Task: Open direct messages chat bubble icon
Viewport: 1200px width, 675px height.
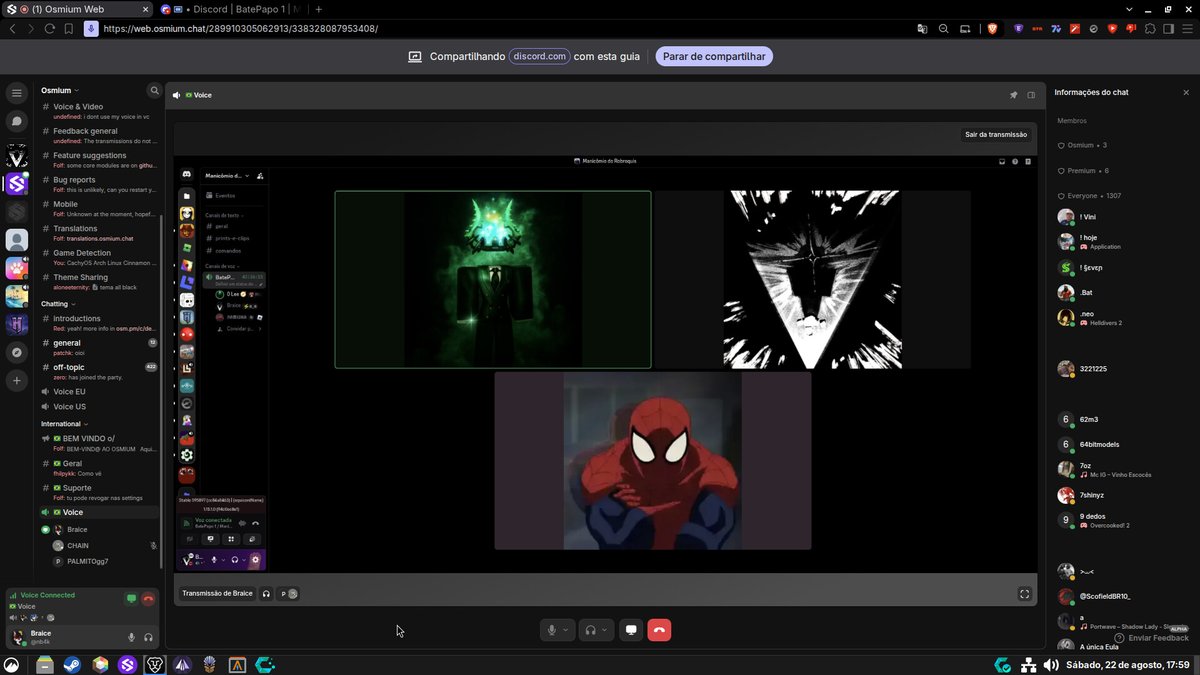Action: coord(16,121)
